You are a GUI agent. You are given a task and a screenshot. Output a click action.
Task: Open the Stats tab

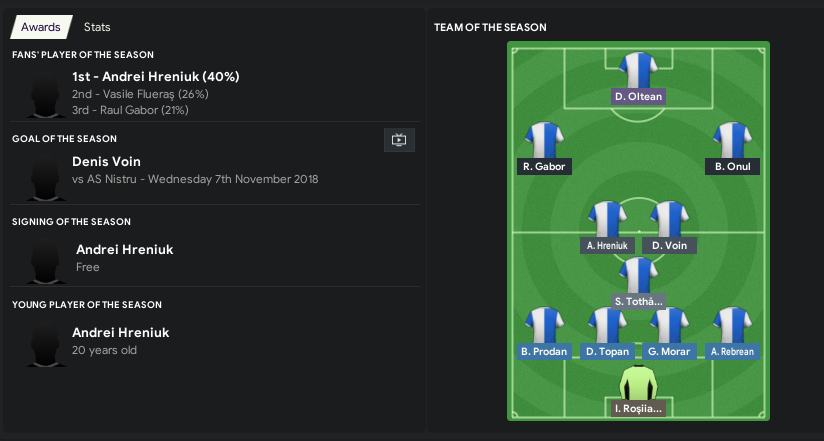pyautogui.click(x=97, y=27)
